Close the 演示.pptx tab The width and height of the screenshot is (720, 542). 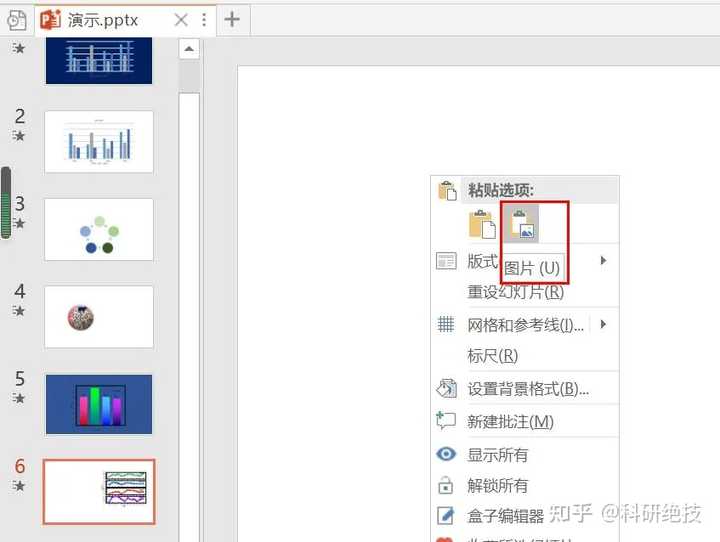click(x=181, y=20)
